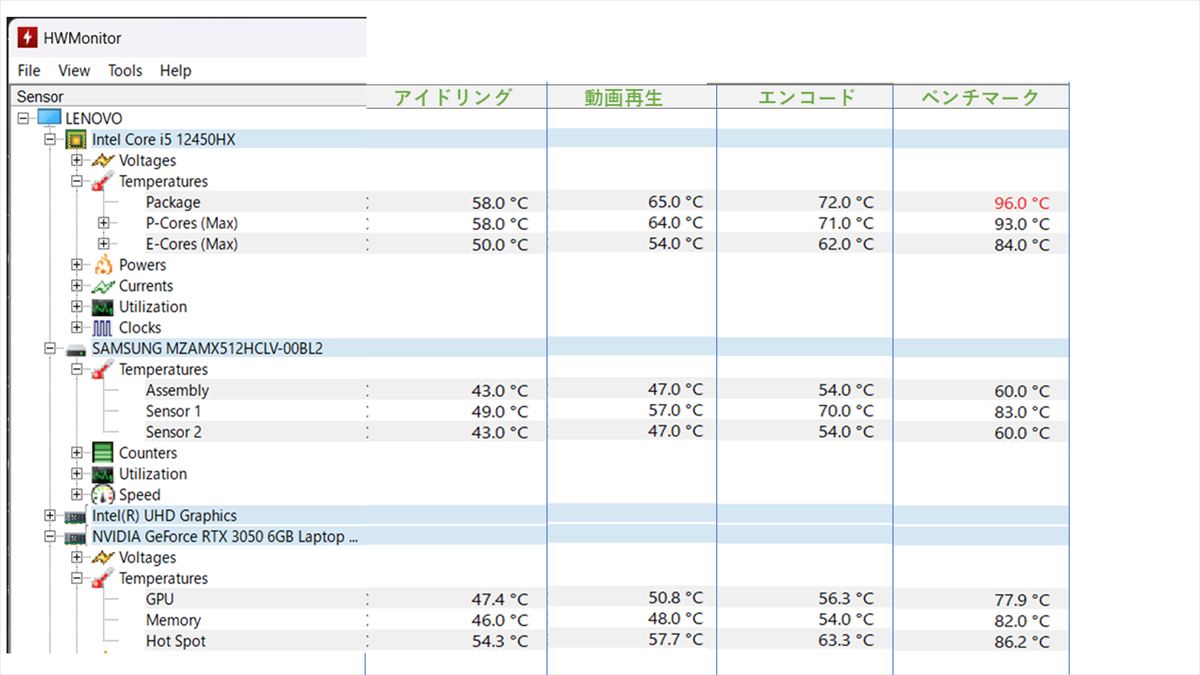Expand the E-Cores (Max) row
1200x675 pixels.
tap(104, 244)
